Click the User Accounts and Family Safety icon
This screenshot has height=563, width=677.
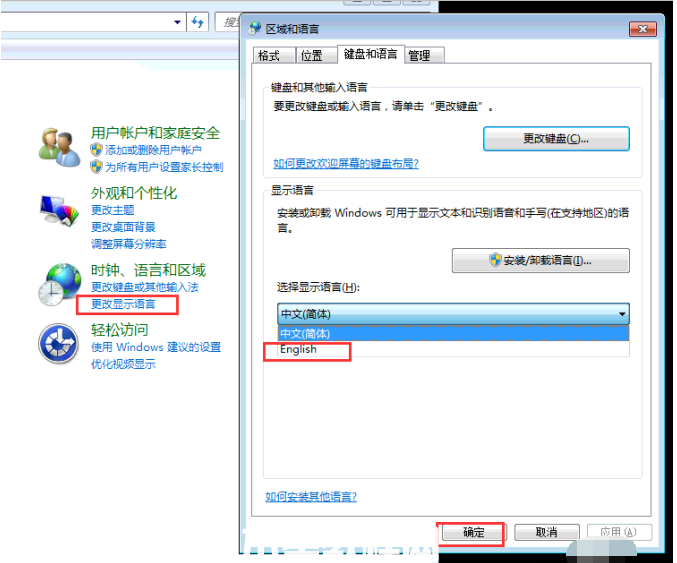point(59,148)
